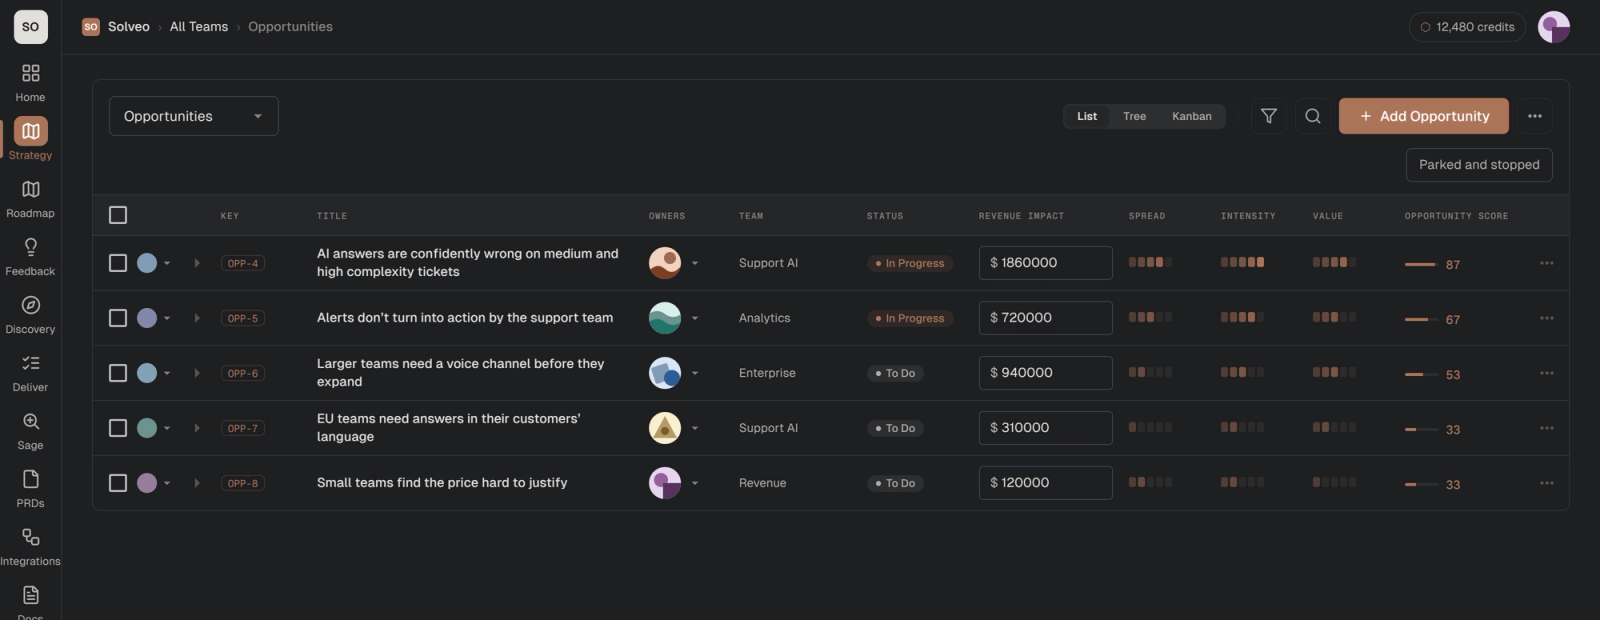
Task: Open the PRDs document icon
Action: (x=31, y=479)
